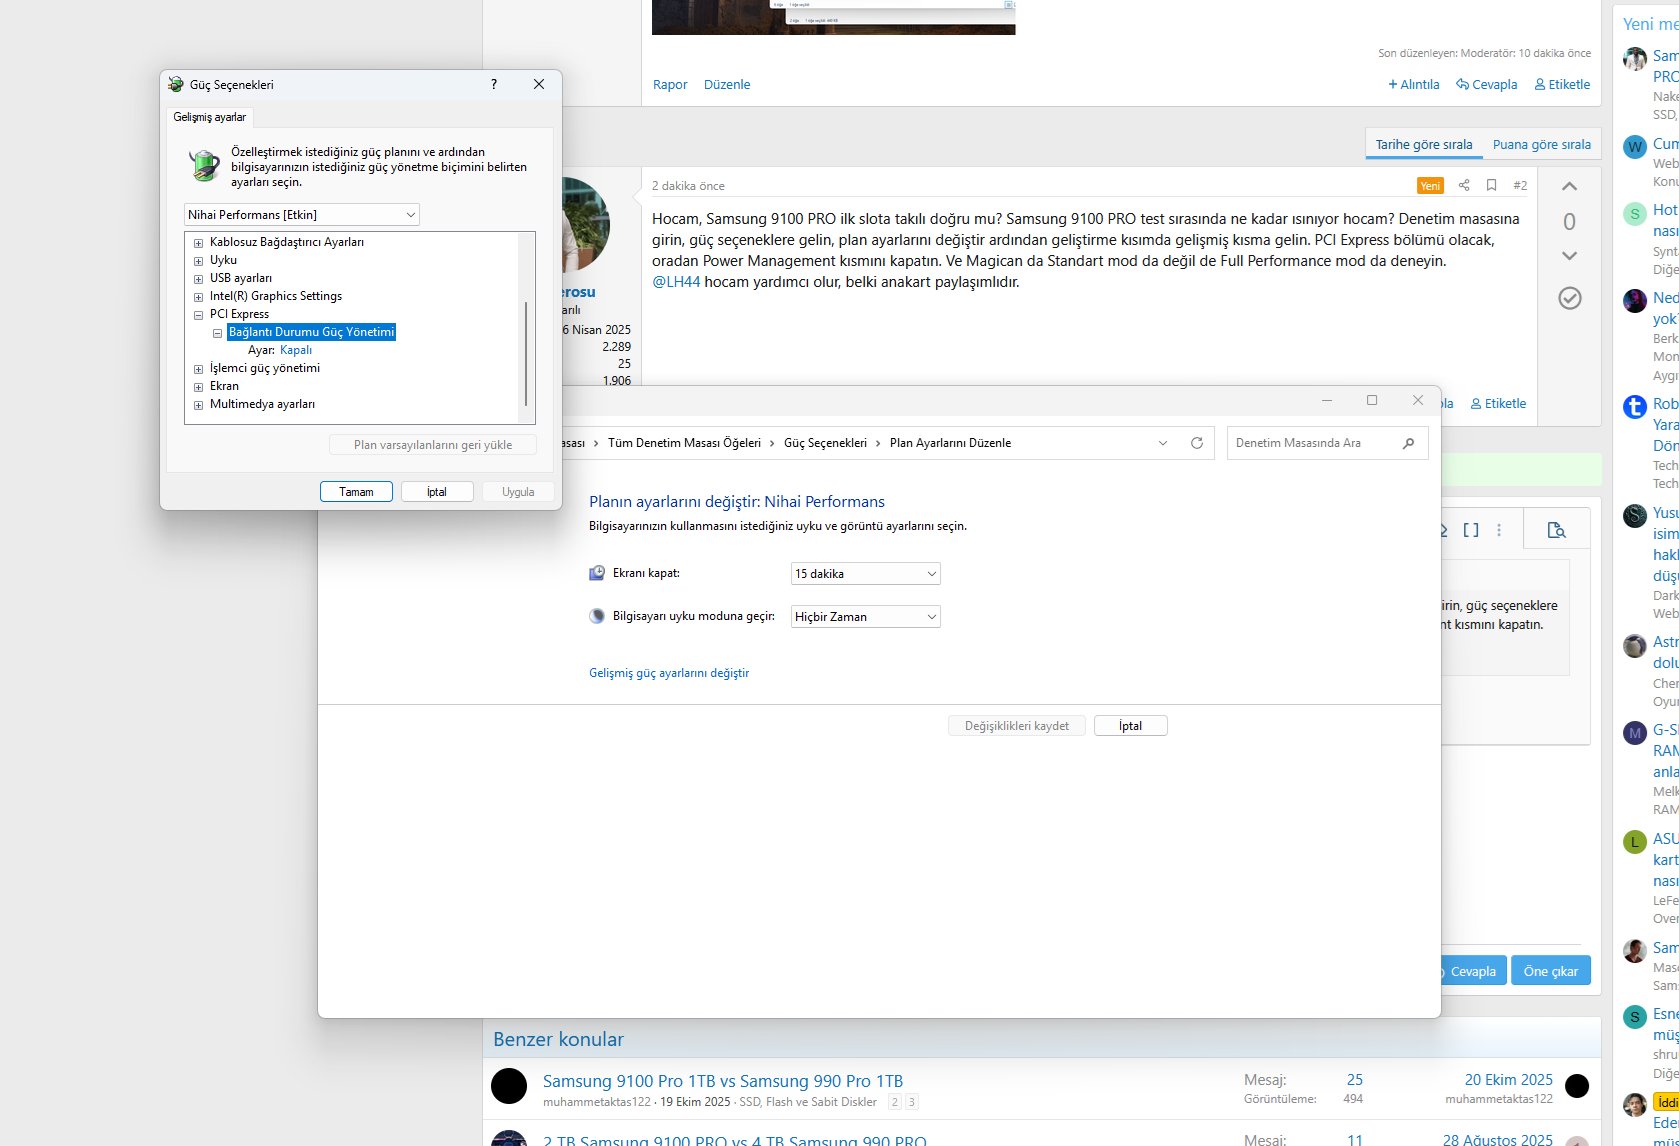Image resolution: width=1679 pixels, height=1146 pixels.
Task: Open Gelişmiş güç ayarlarını değiştir link
Action: [x=669, y=673]
